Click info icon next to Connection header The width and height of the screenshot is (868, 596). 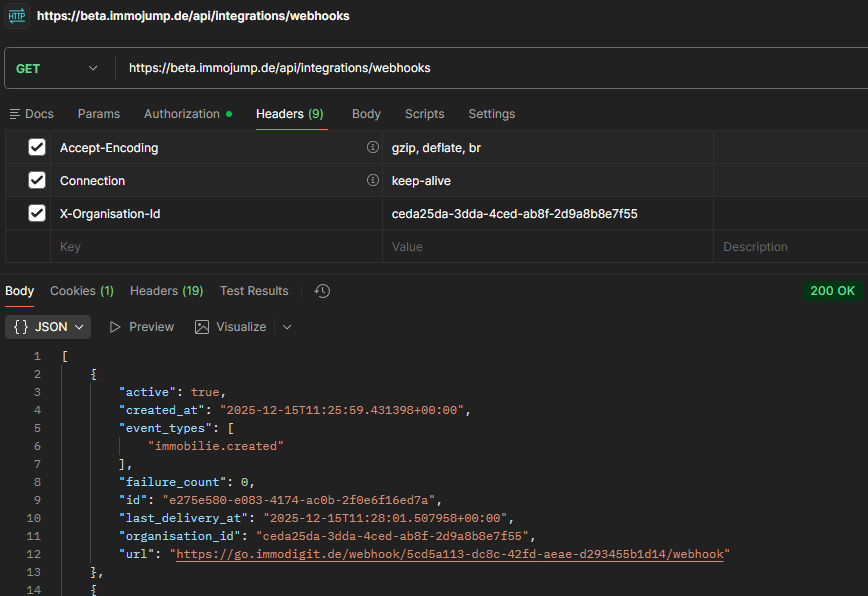(x=372, y=180)
